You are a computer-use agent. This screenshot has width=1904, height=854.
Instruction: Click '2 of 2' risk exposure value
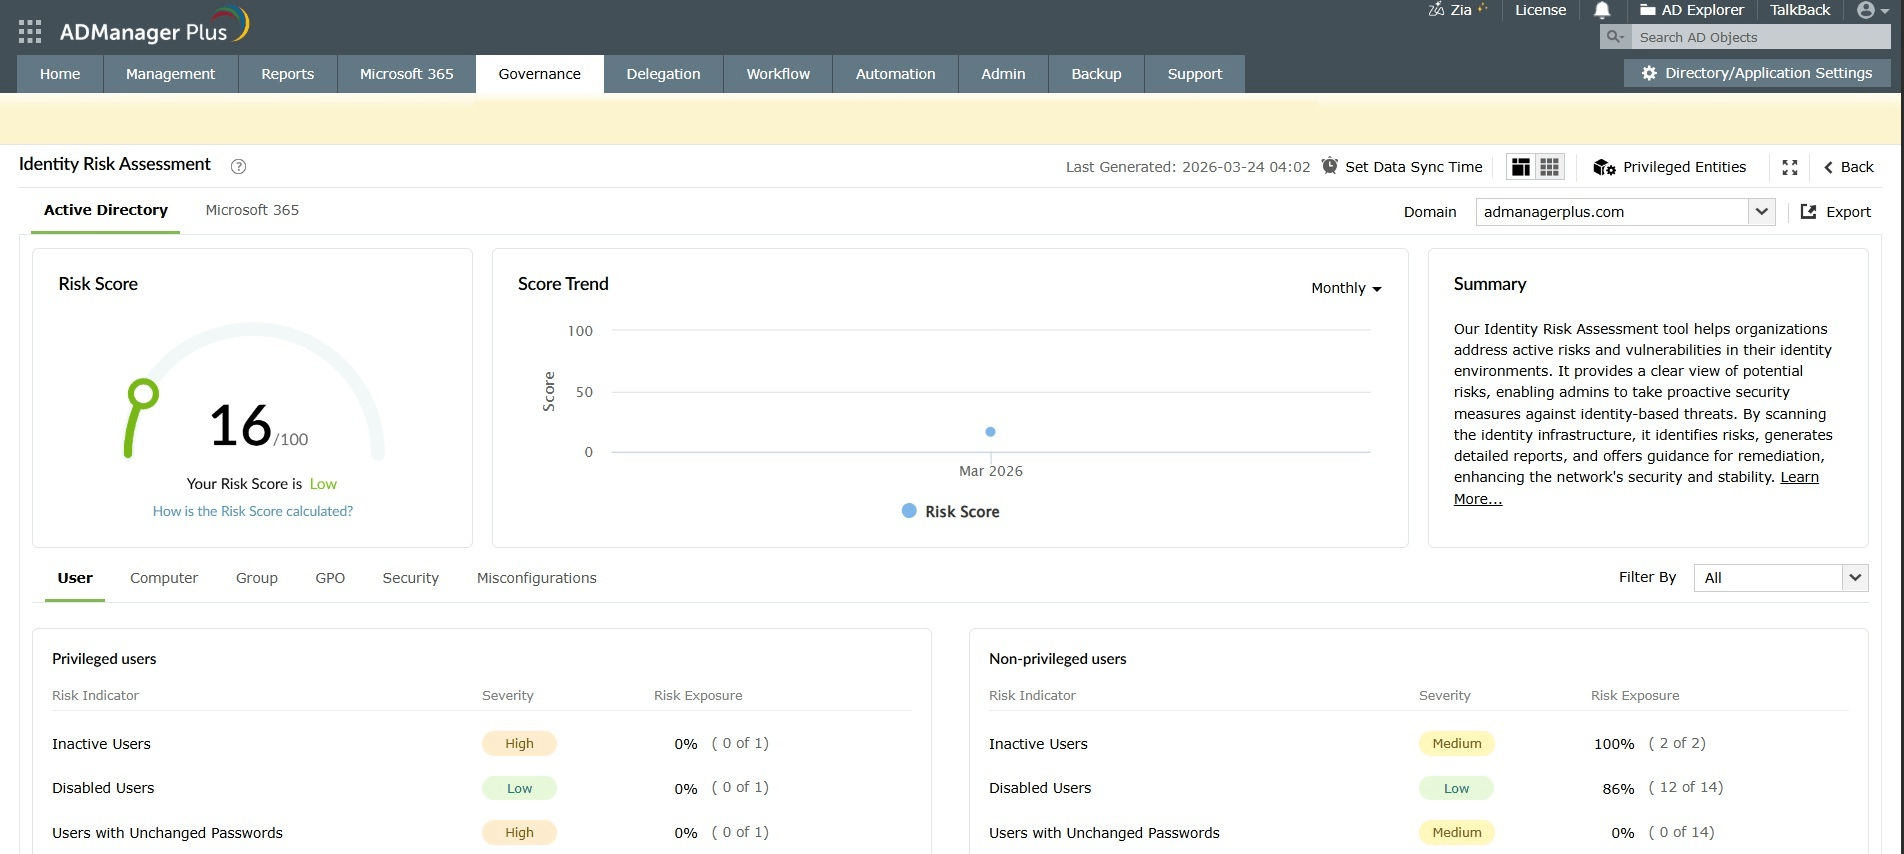pos(1677,743)
